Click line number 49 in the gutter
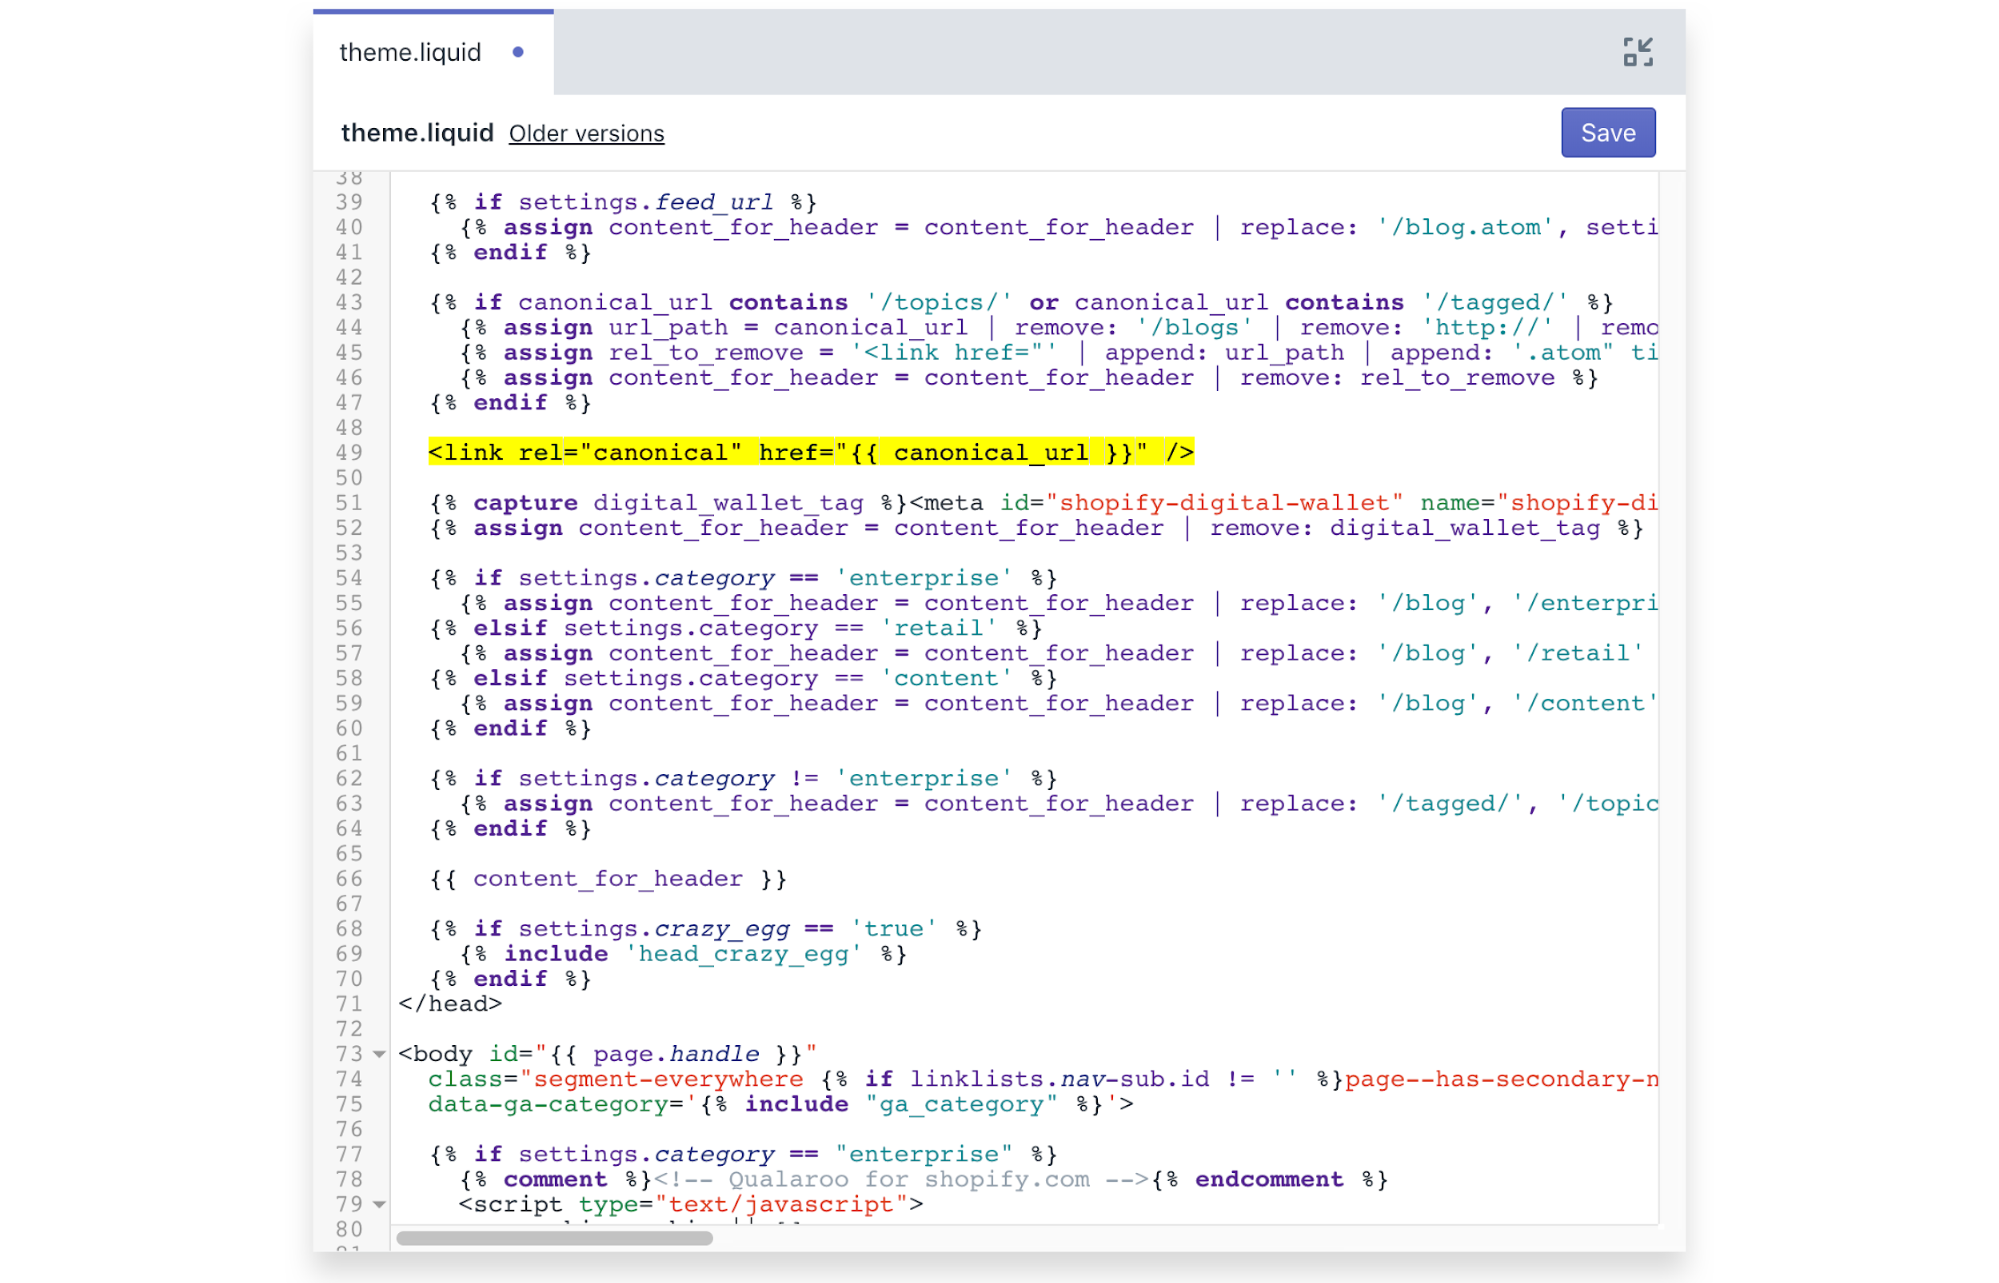 pyautogui.click(x=349, y=453)
